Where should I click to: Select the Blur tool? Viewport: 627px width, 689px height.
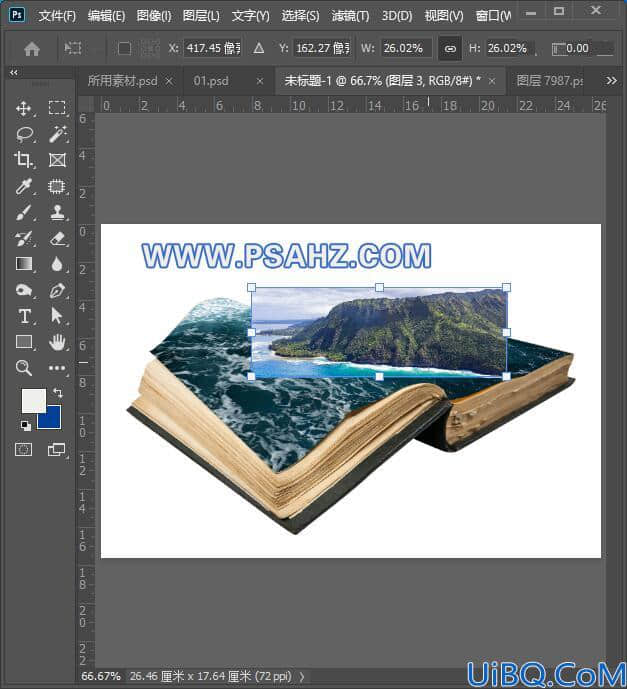click(57, 264)
